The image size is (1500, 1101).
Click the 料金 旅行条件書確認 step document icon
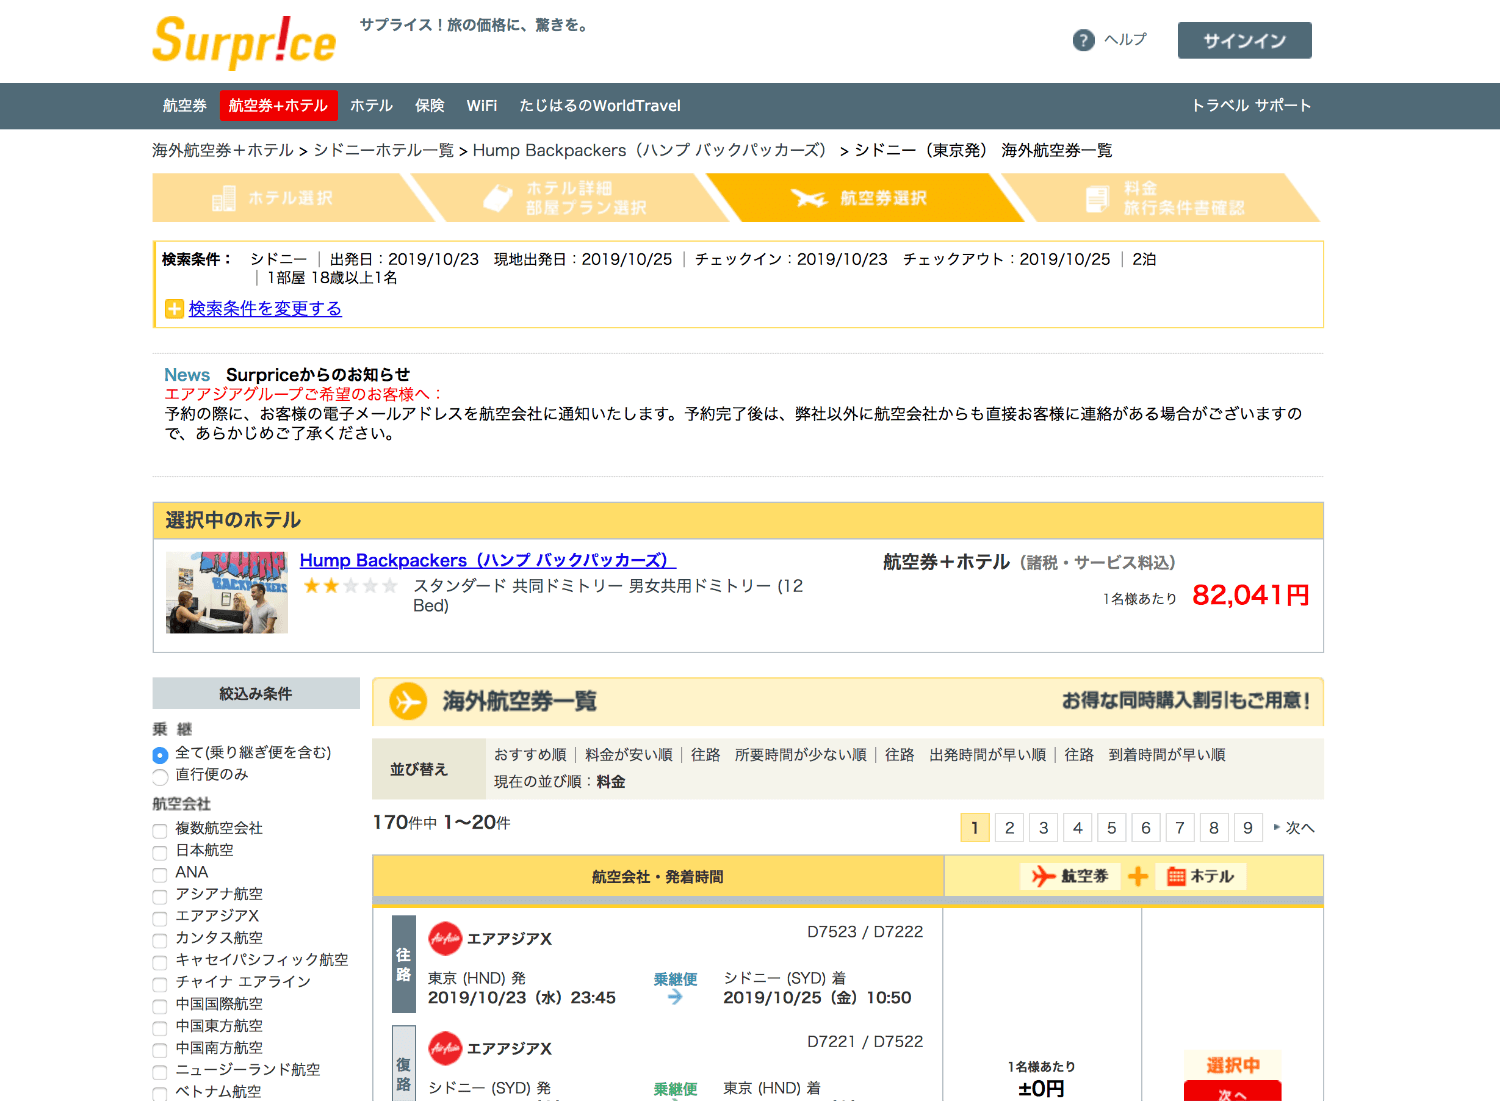point(1097,198)
